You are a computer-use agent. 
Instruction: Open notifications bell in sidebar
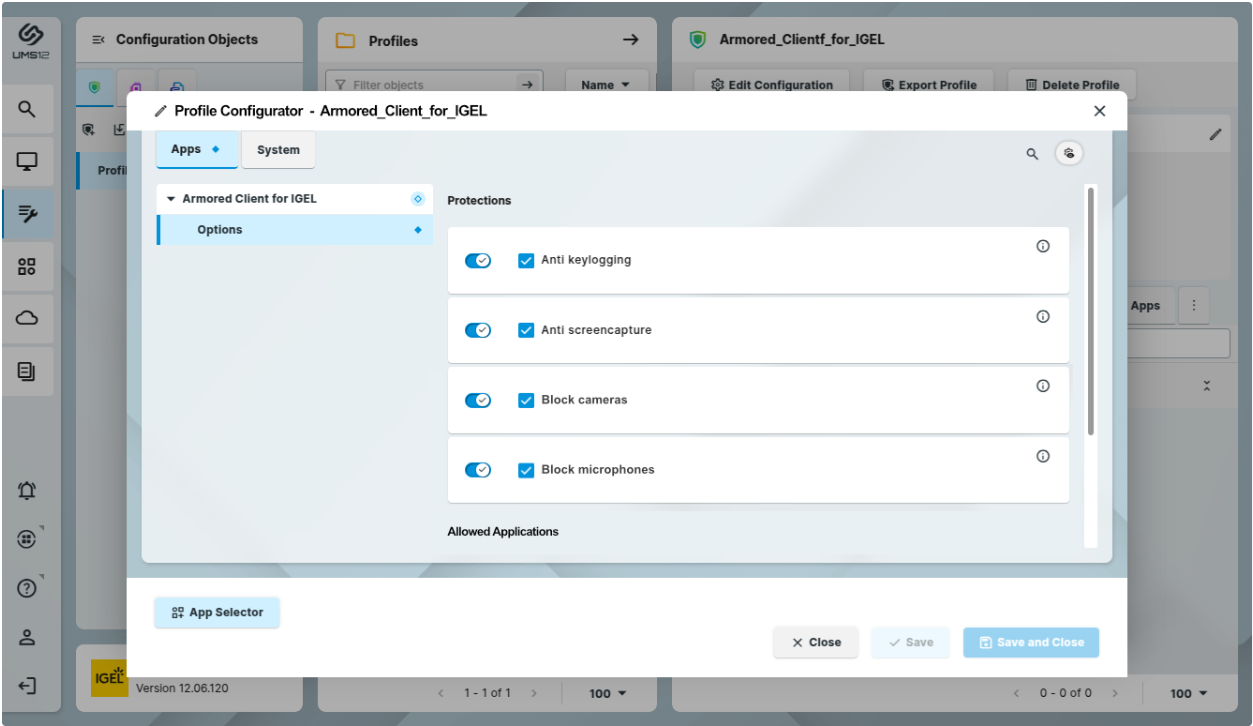click(x=27, y=491)
